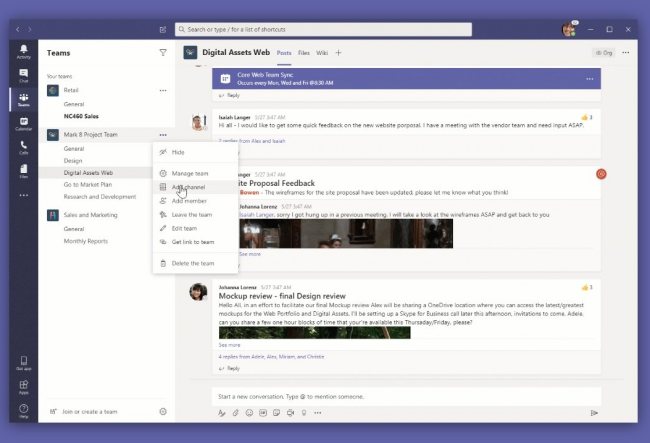Click the new chat compose icon
Image resolution: width=650 pixels, height=443 pixels.
pyautogui.click(x=162, y=29)
